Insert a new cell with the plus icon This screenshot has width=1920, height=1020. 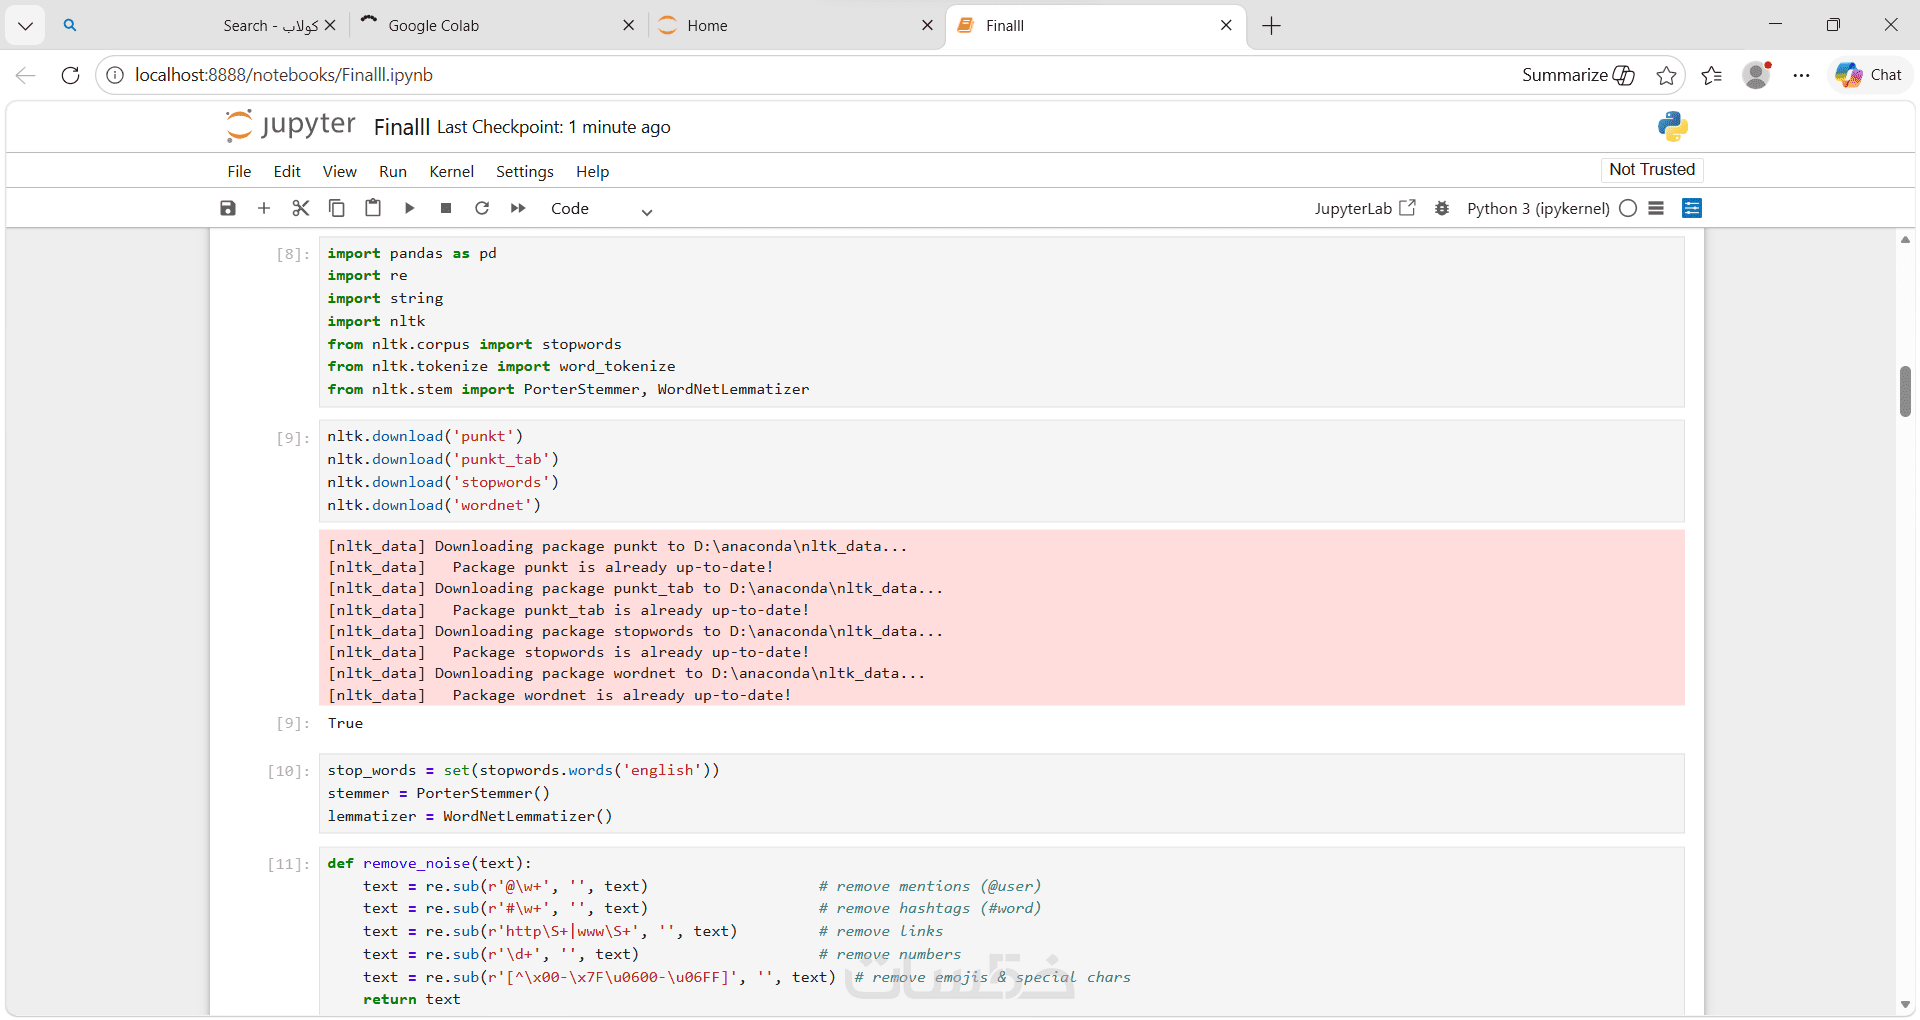(x=264, y=208)
